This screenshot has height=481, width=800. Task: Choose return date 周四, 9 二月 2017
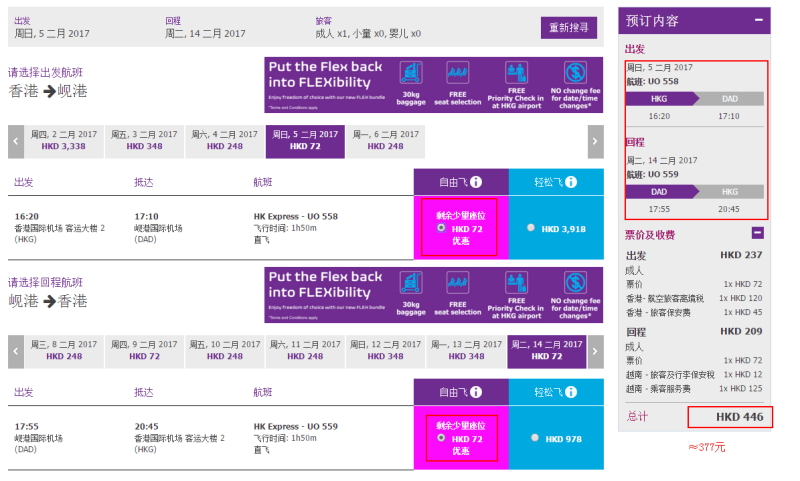click(x=144, y=351)
